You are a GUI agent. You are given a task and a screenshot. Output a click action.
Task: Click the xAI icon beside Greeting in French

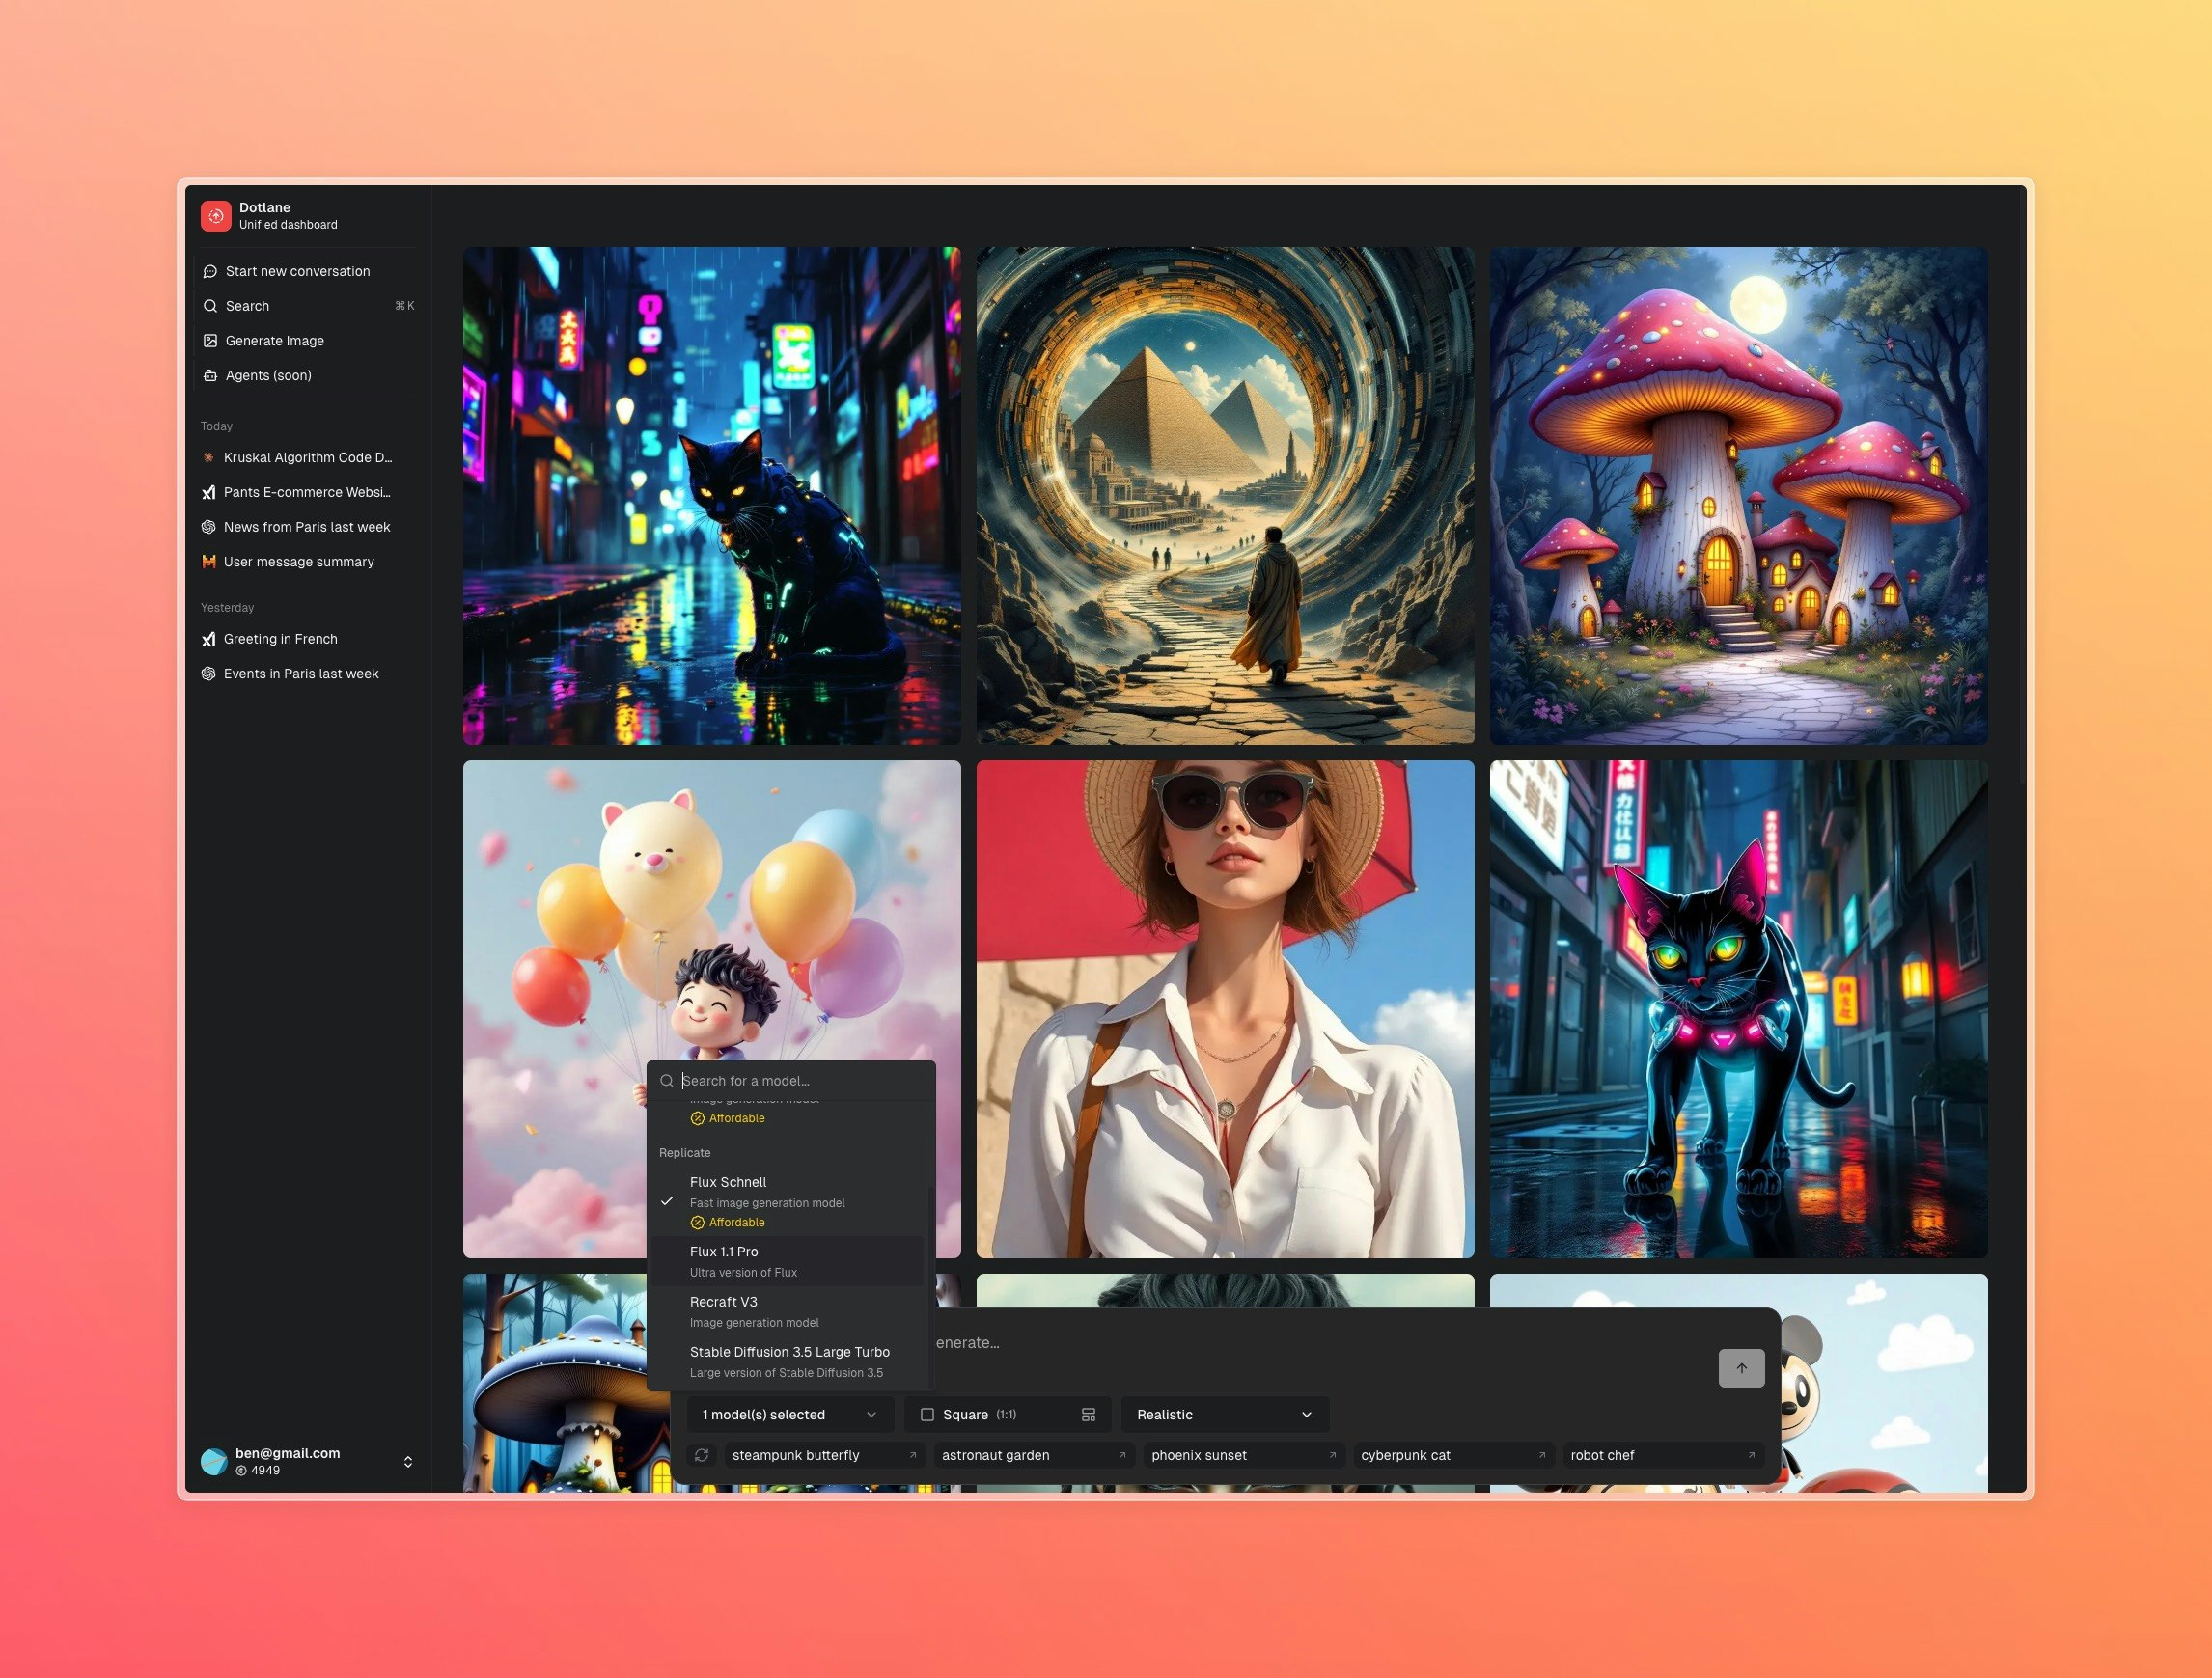tap(209, 639)
